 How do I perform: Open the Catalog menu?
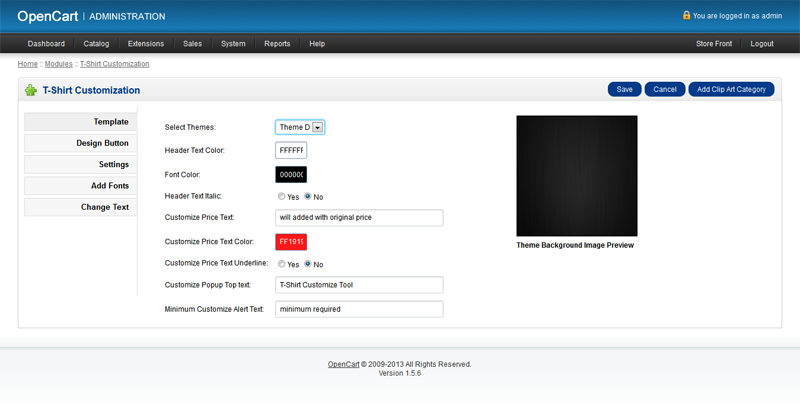click(x=96, y=44)
